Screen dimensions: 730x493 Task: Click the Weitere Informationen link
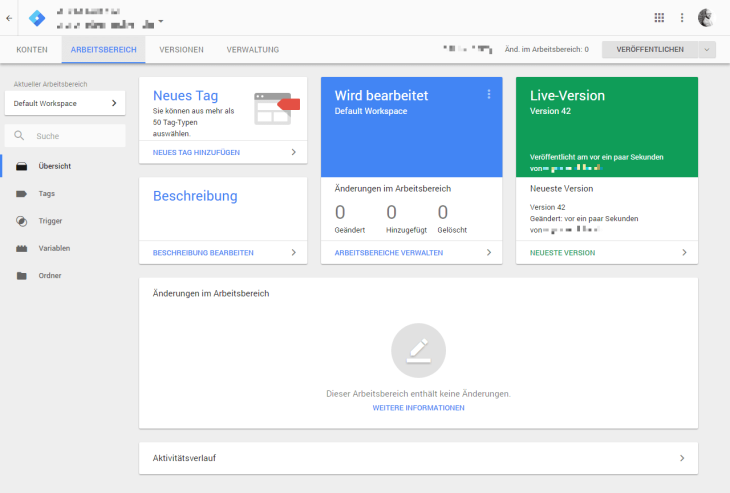click(419, 408)
